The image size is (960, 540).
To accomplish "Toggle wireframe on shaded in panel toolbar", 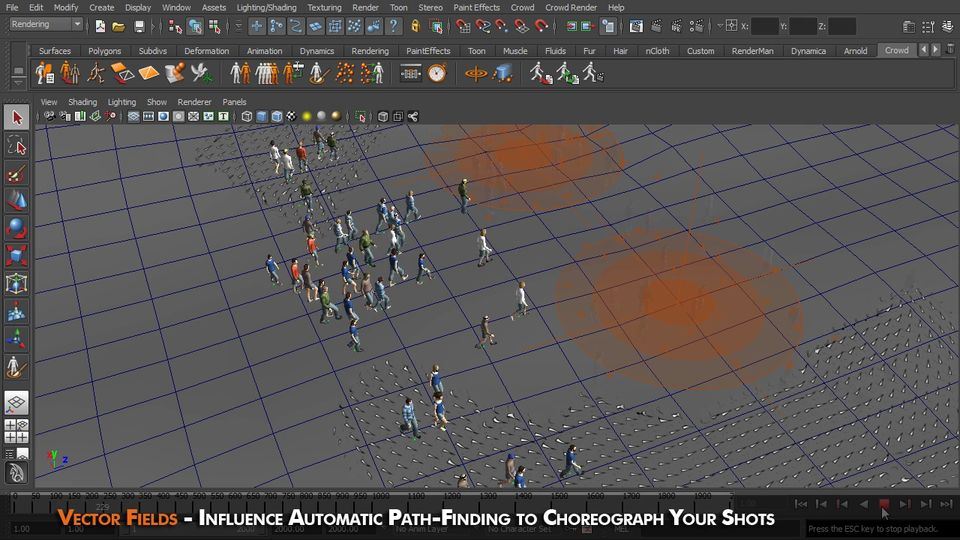I will pos(277,116).
